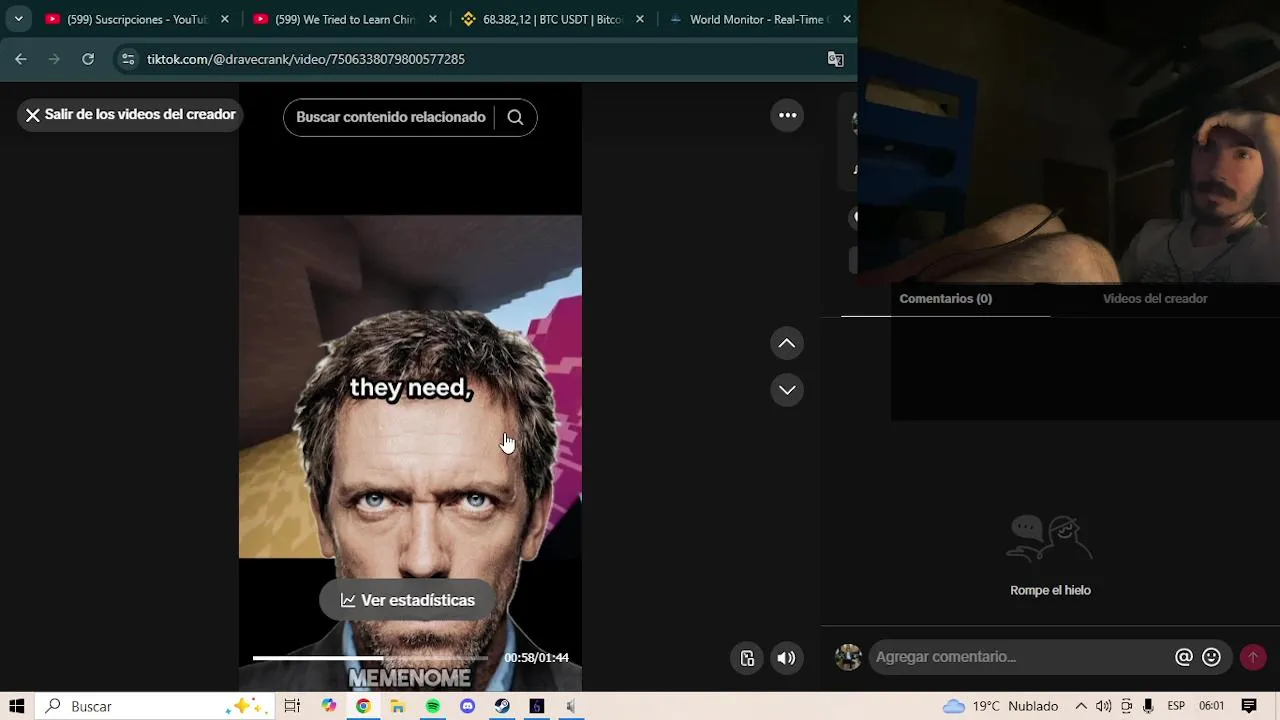Open the weather widget 19°C Nublado
Image resolution: width=1280 pixels, height=720 pixels.
[1001, 706]
